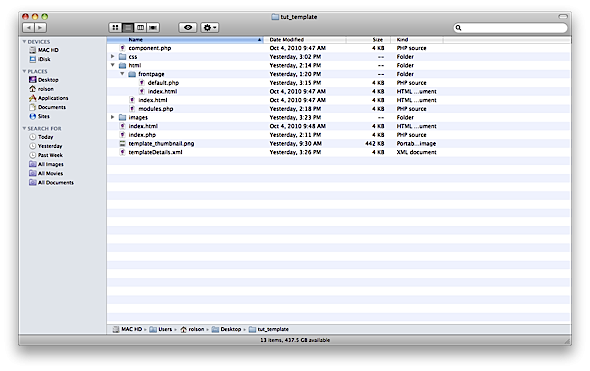This screenshot has width=590, height=371.
Task: Select list view toolbar button
Action: click(128, 27)
